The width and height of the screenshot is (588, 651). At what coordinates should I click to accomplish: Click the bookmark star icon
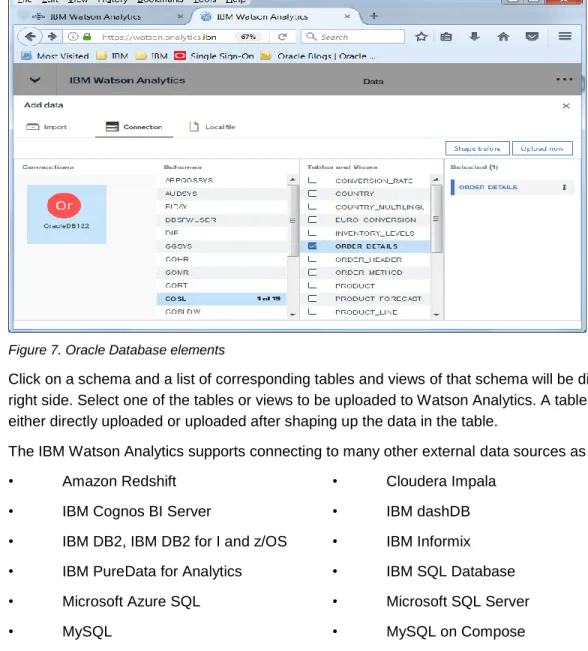pos(421,37)
